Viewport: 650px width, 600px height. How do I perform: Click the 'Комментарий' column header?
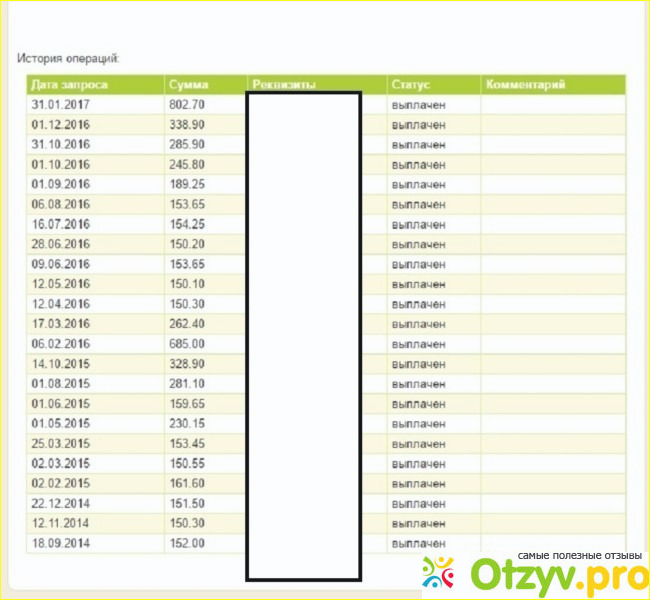526,85
